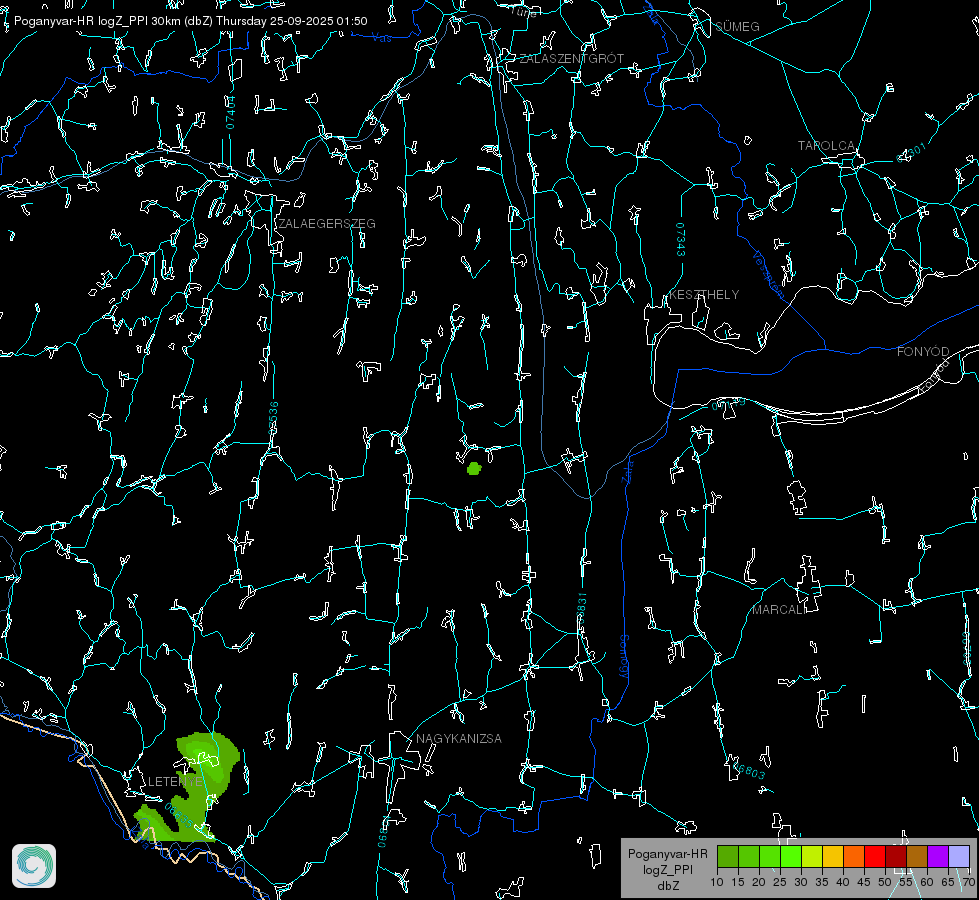
Task: Click the LETENYE city label
Action: [175, 781]
